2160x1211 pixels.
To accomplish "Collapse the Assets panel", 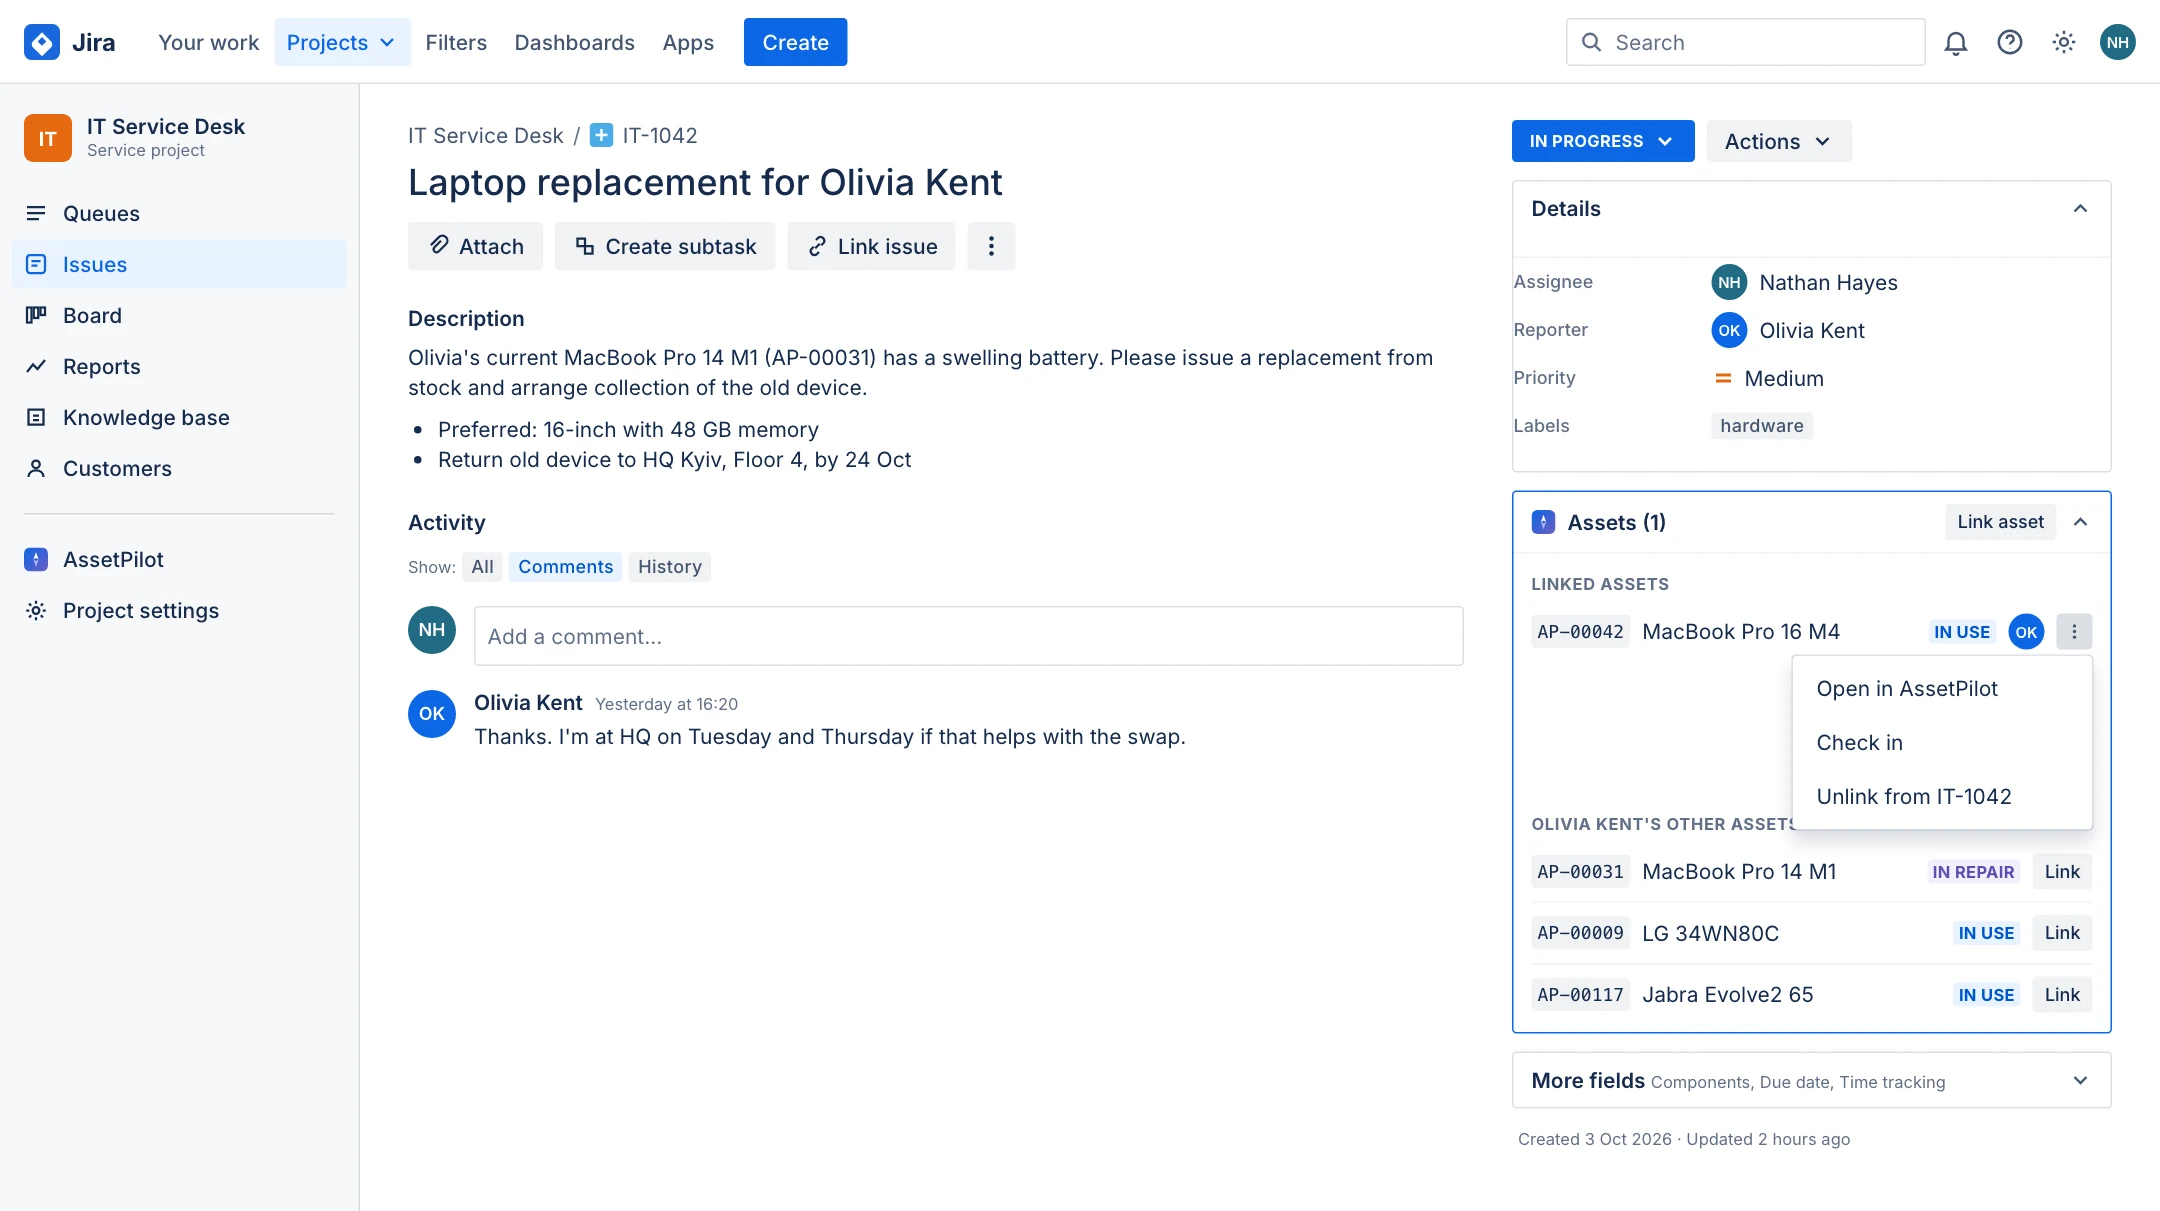I will (x=2080, y=522).
